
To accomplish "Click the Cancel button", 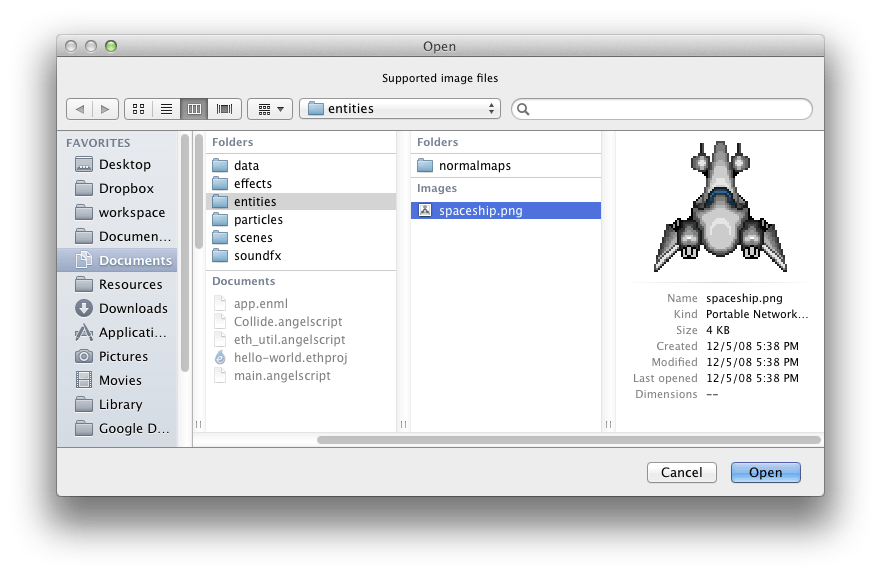I will tap(681, 472).
